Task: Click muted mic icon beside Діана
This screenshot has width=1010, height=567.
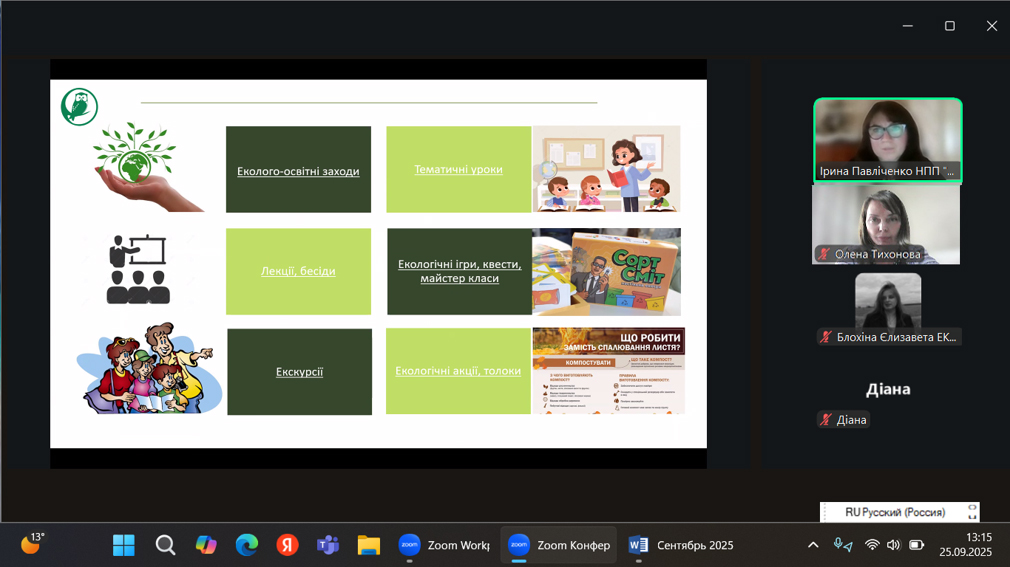Action: (x=826, y=420)
